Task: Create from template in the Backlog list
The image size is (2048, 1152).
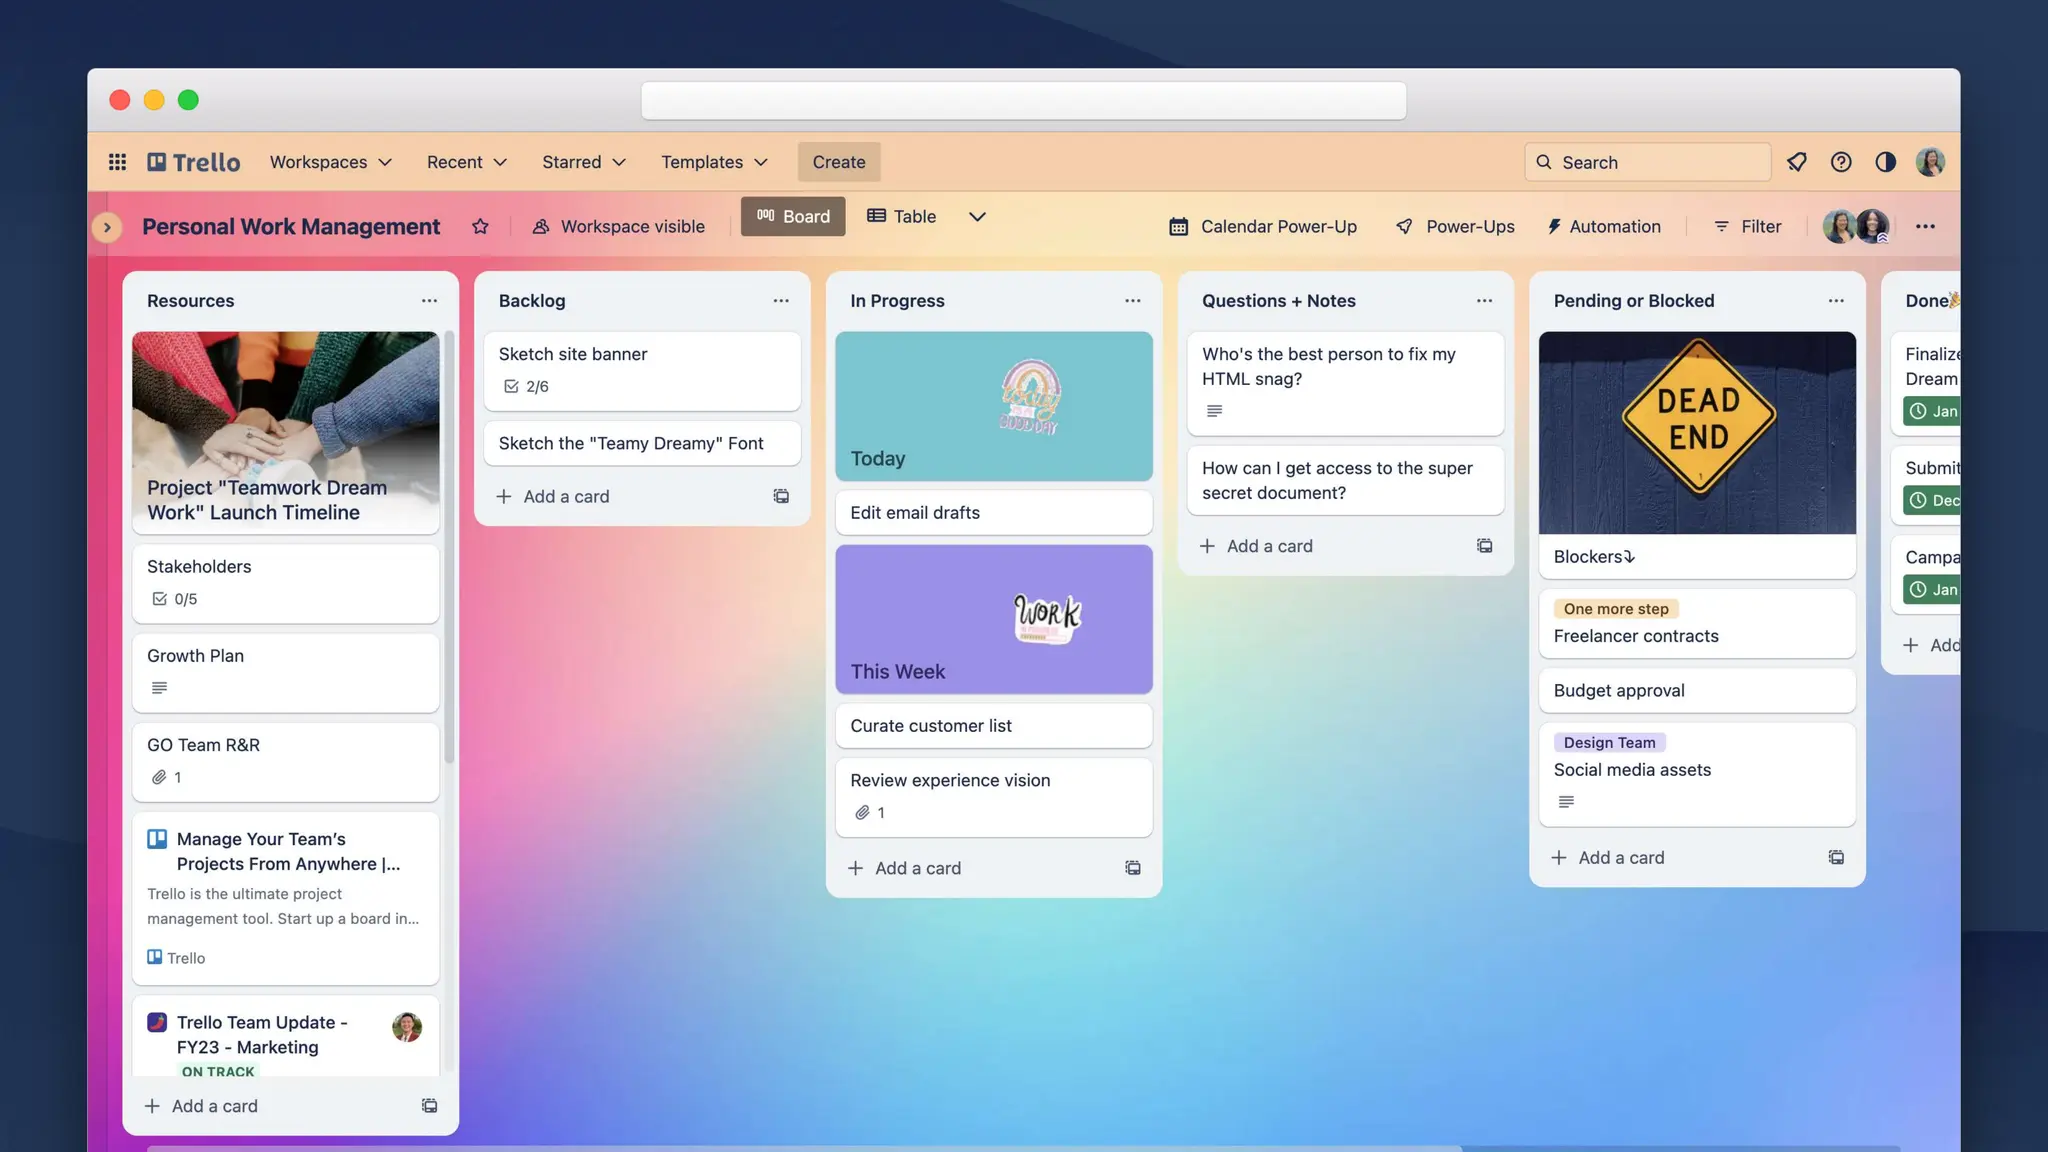Action: pyautogui.click(x=781, y=496)
